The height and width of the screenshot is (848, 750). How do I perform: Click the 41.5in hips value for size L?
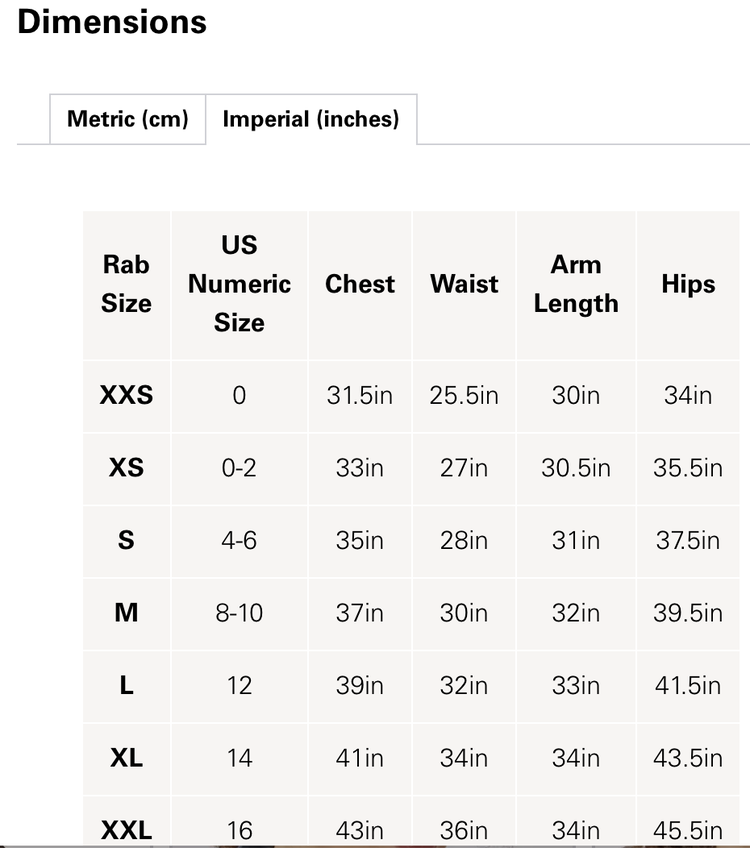(688, 686)
